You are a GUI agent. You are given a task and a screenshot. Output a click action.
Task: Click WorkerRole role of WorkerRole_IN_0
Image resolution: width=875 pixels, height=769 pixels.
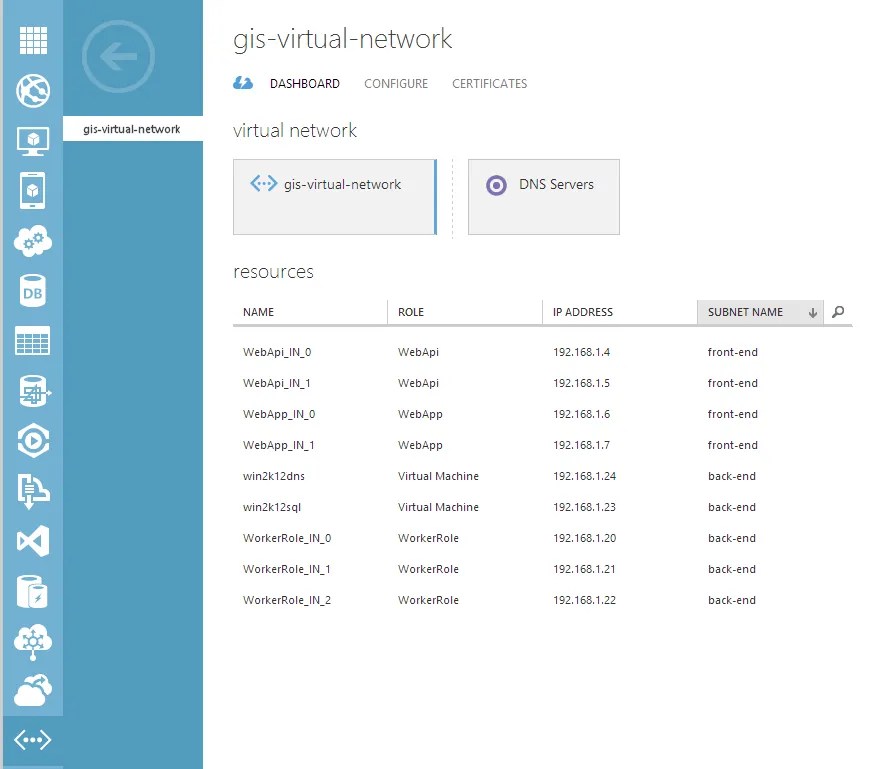[x=428, y=538]
